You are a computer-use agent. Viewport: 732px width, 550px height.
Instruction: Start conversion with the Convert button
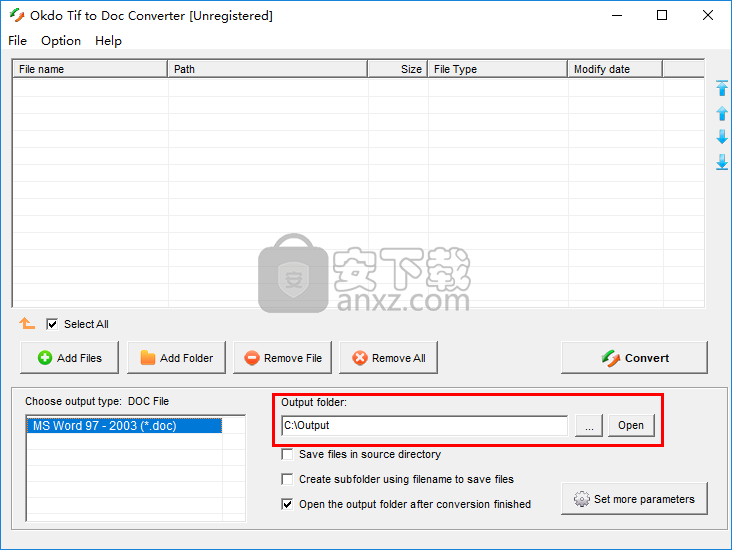(634, 358)
